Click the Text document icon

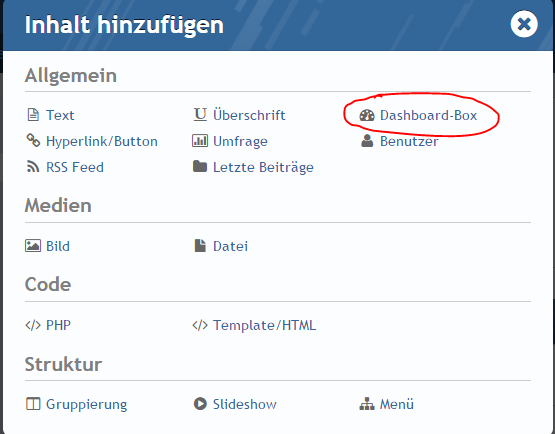pos(33,115)
